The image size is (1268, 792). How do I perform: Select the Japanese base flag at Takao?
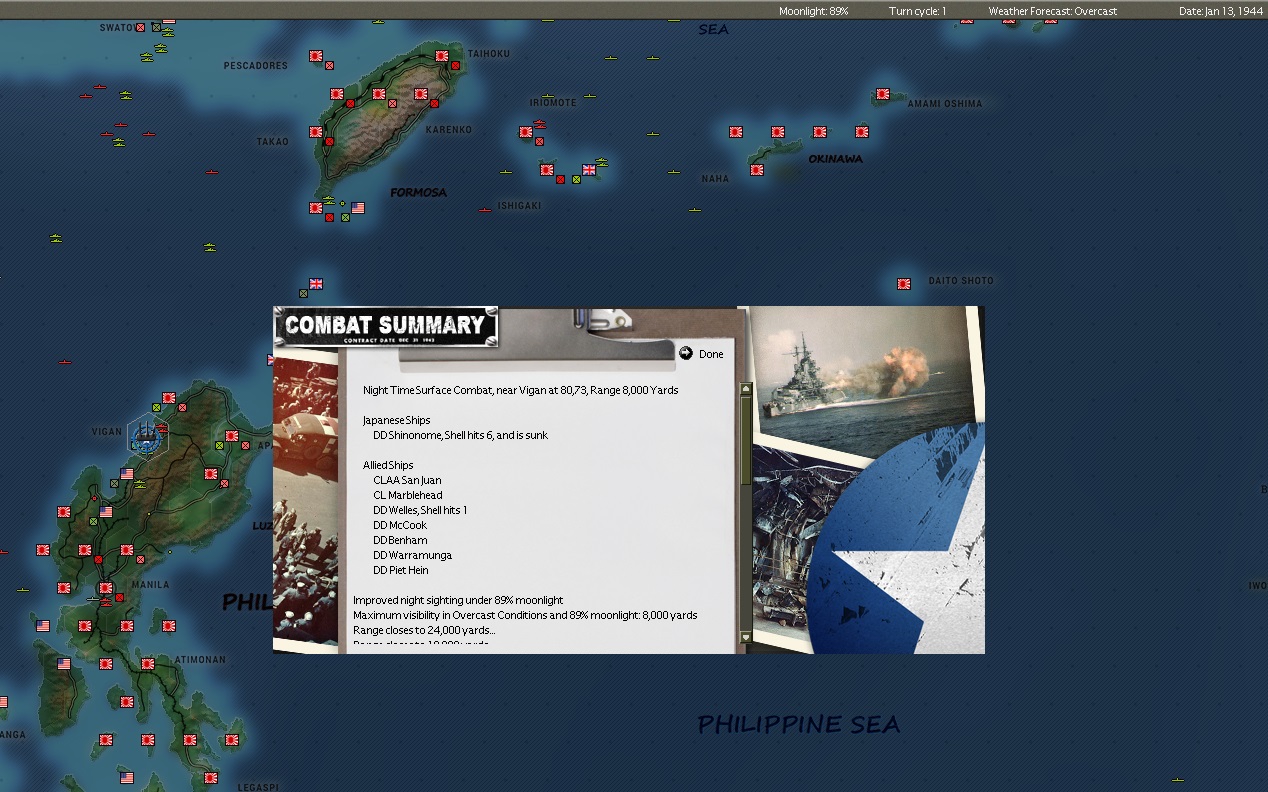[316, 132]
